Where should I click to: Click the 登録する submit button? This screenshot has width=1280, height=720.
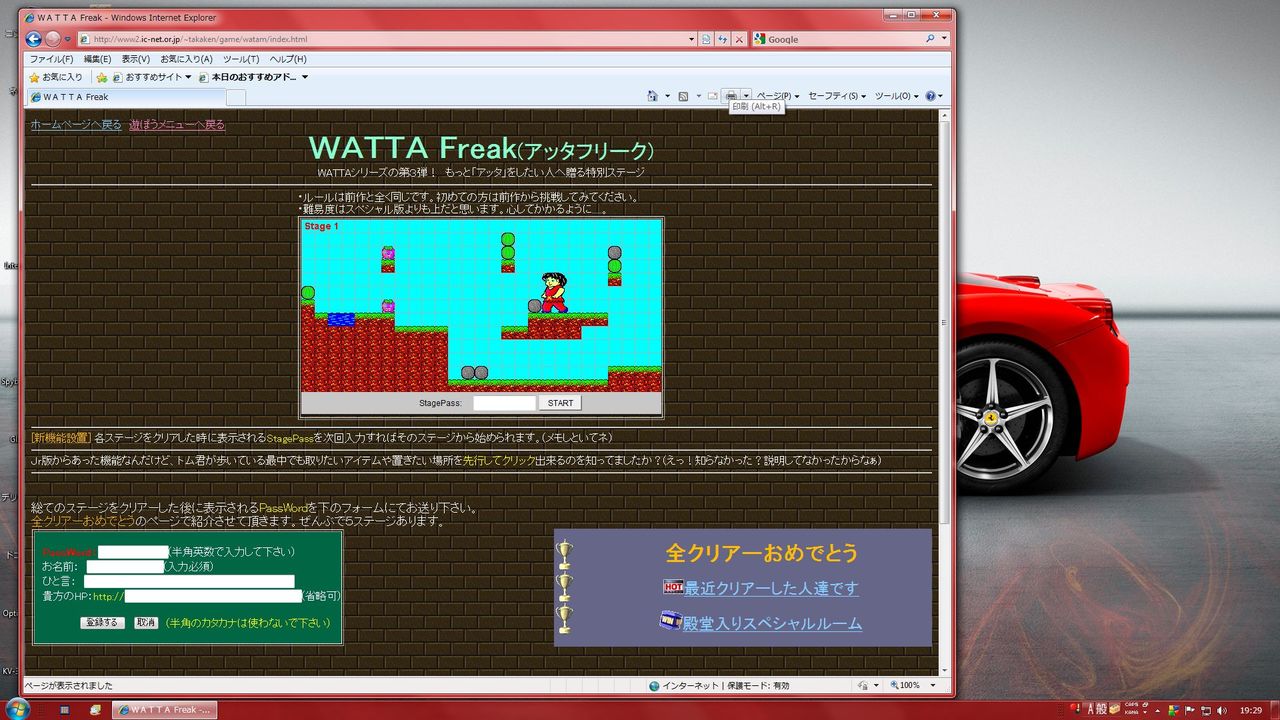(103, 622)
